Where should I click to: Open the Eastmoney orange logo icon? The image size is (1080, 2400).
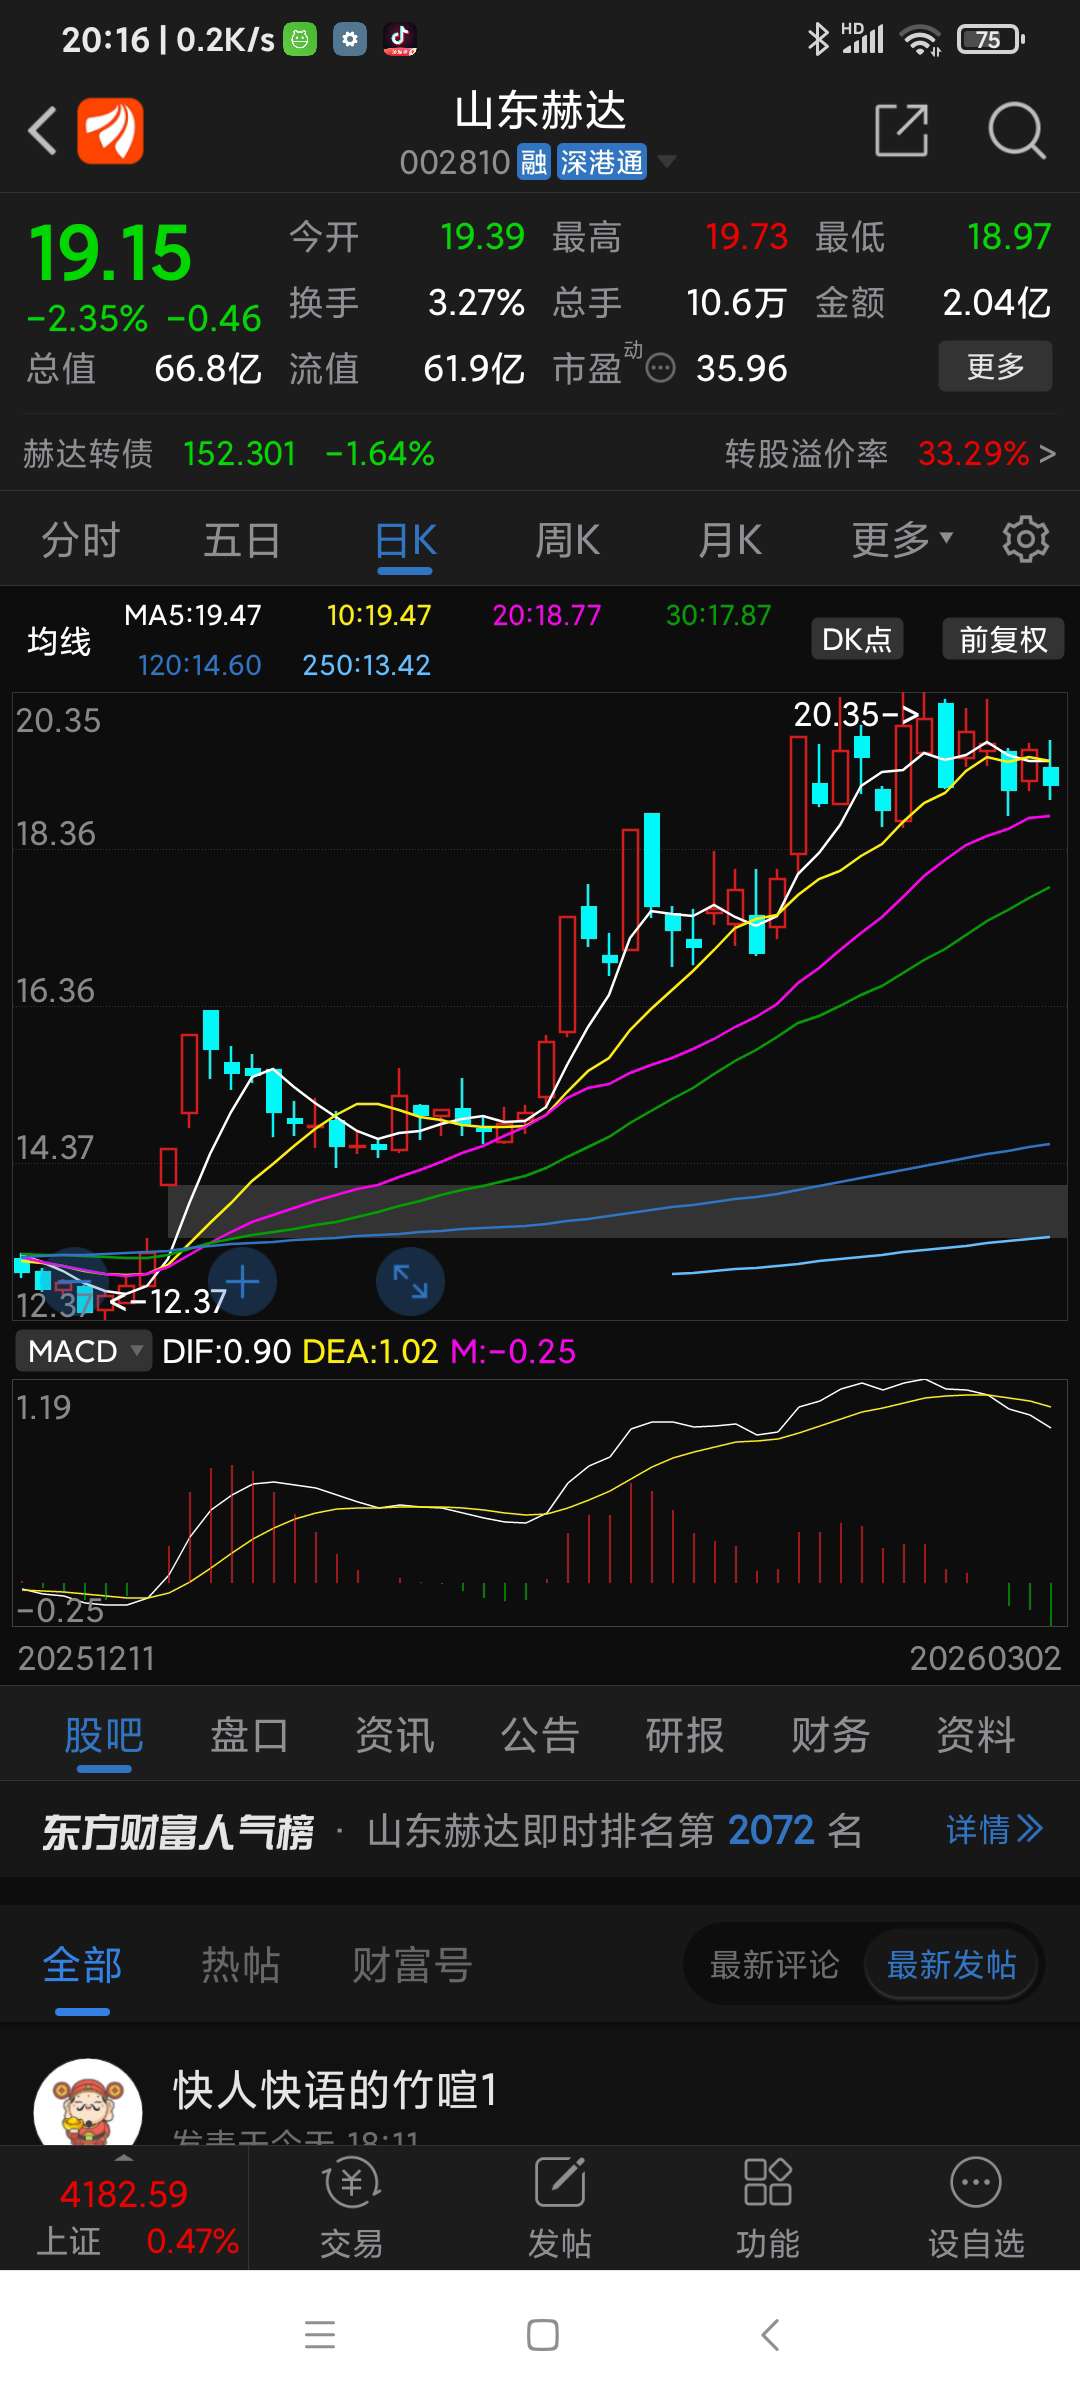pos(111,130)
